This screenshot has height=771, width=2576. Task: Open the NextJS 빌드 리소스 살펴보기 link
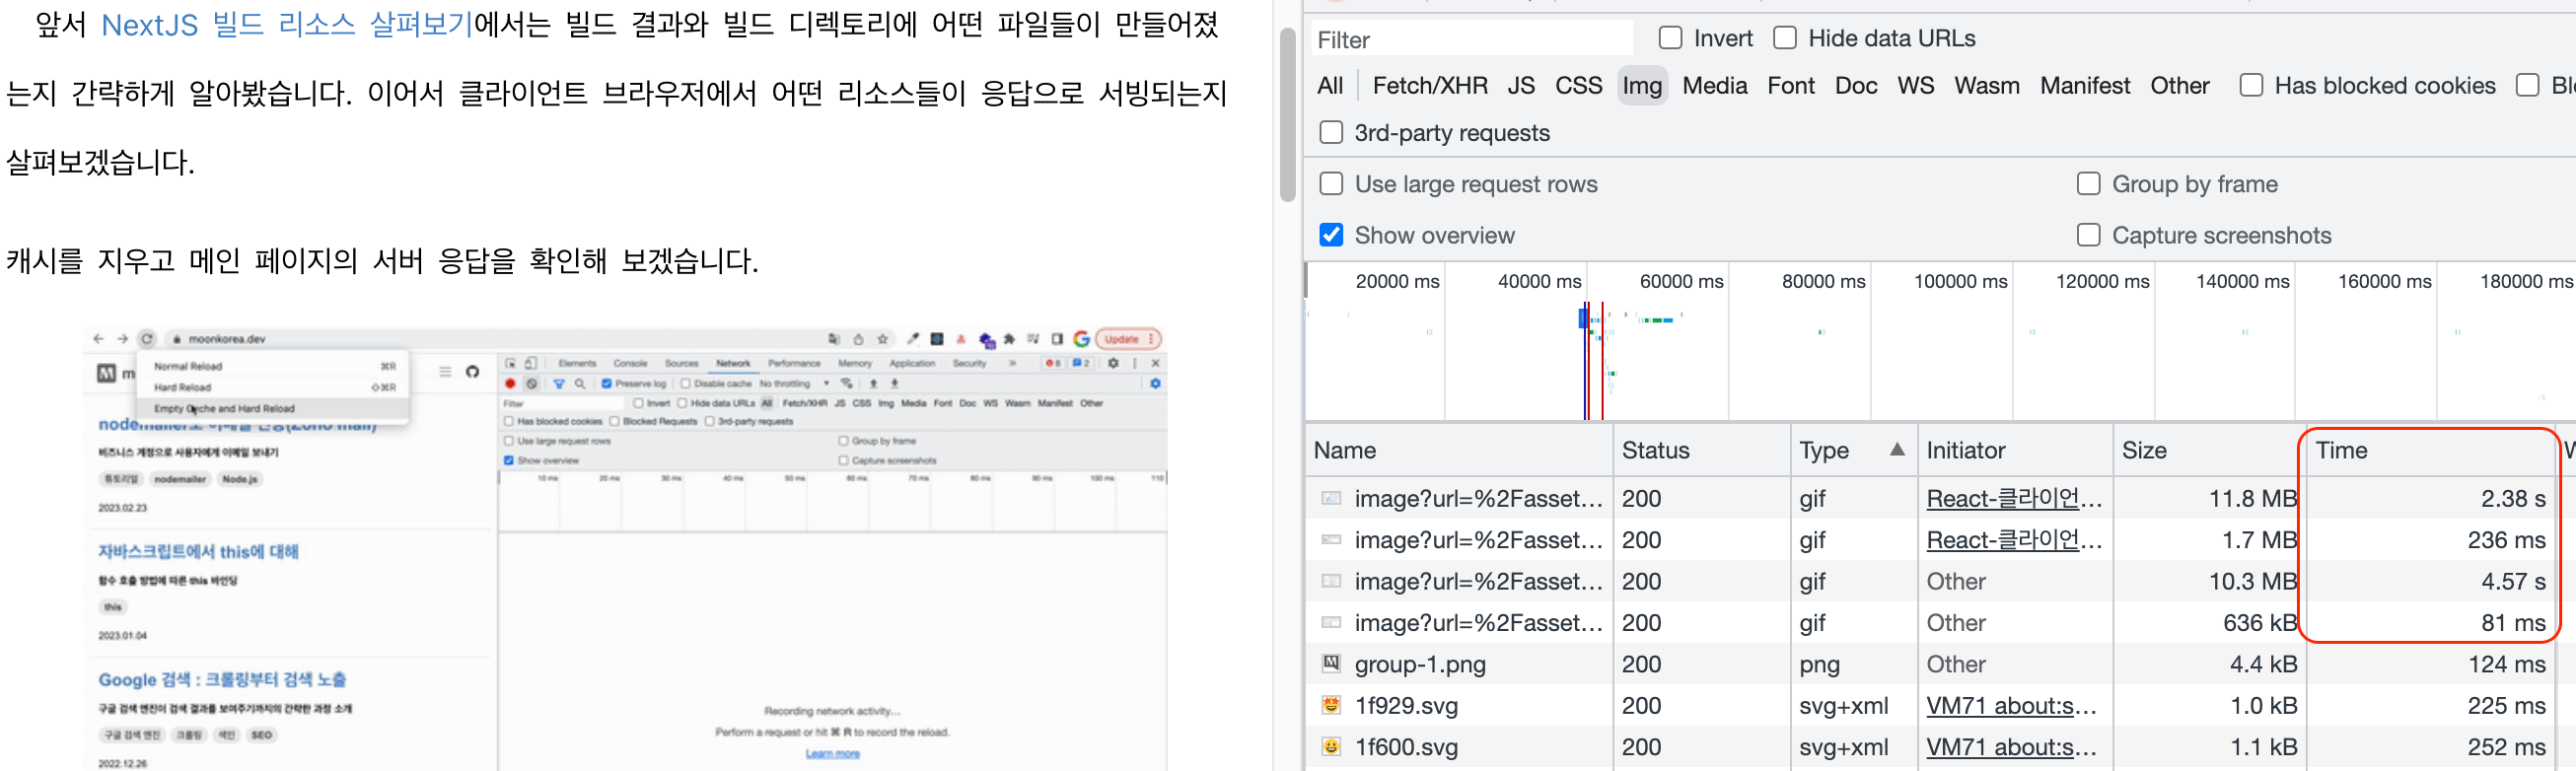[x=287, y=24]
